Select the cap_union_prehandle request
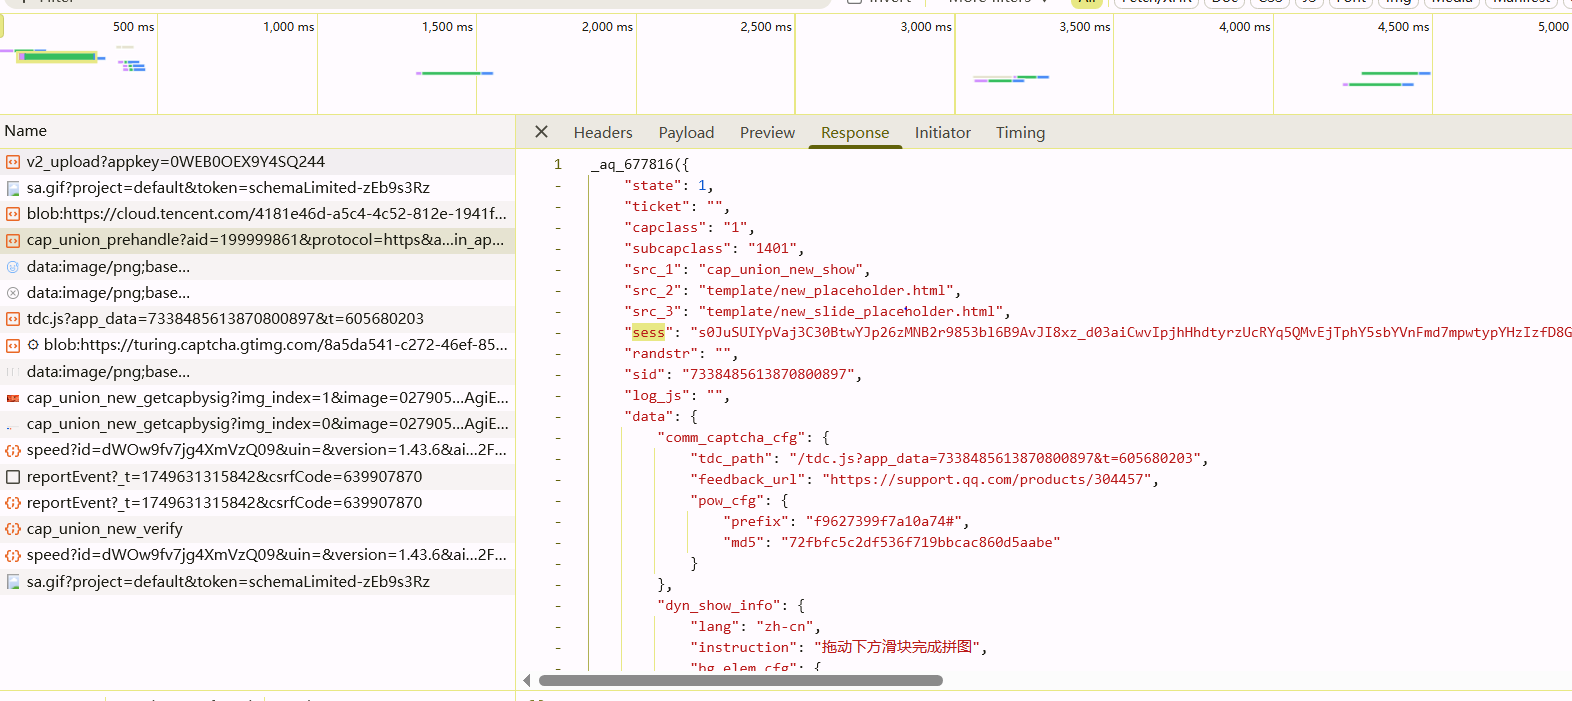 265,240
